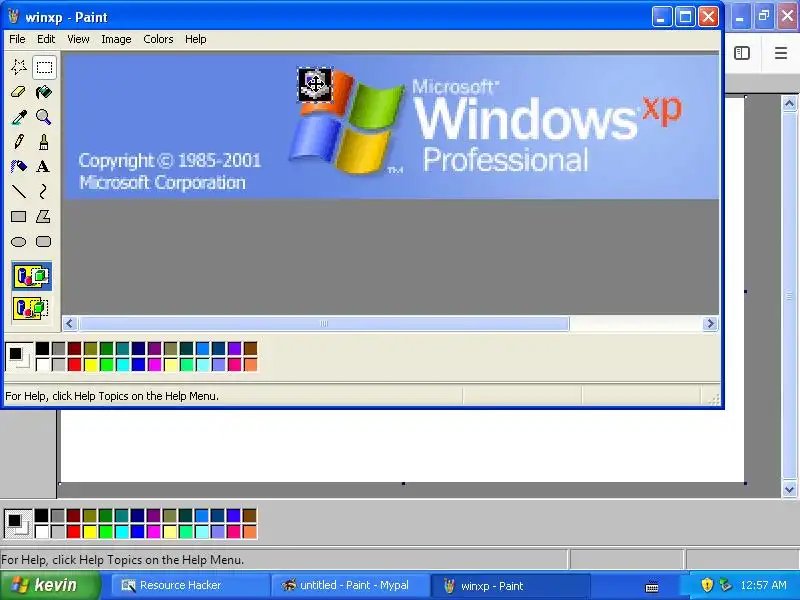Pick dark red in background Paint palette
This screenshot has width=800, height=600.
(73, 515)
